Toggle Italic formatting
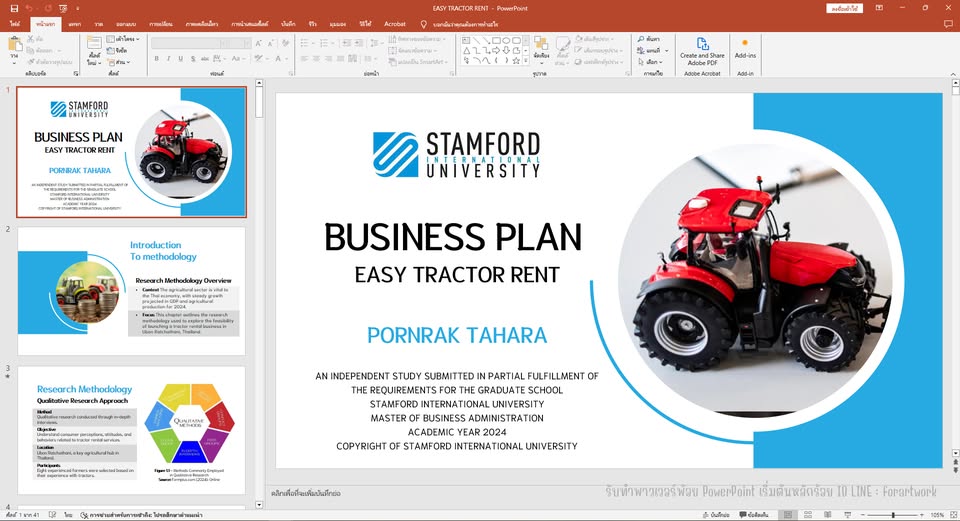This screenshot has height=521, width=960. tap(168, 59)
